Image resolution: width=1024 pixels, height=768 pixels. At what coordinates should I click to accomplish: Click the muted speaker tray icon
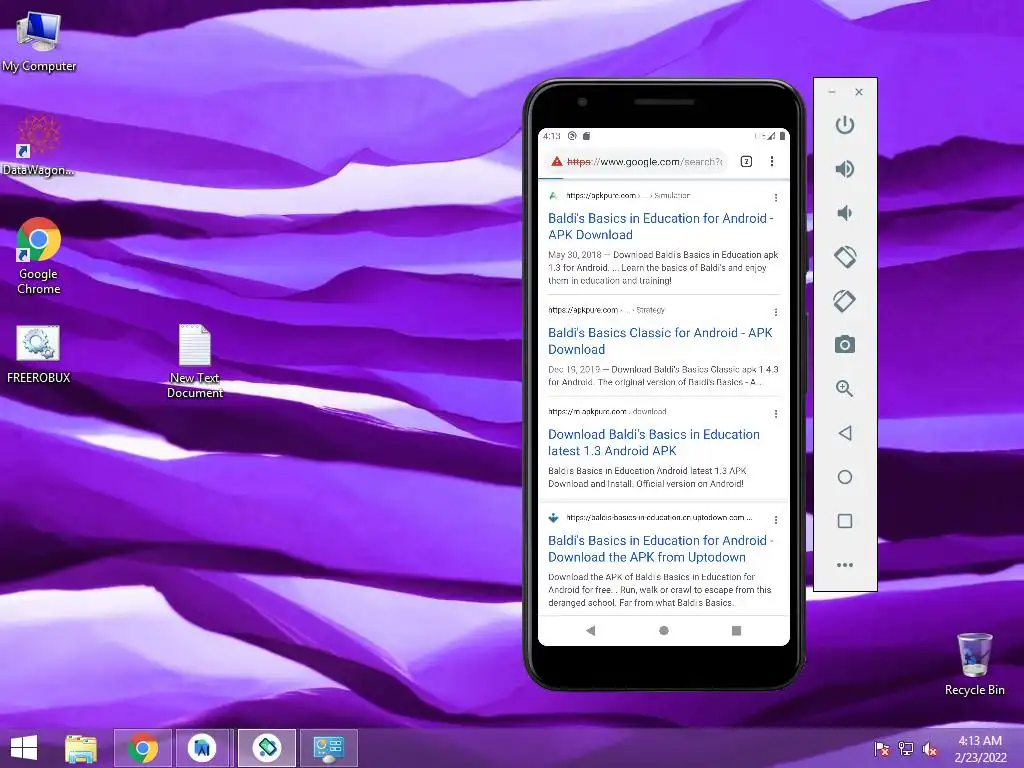coord(929,748)
